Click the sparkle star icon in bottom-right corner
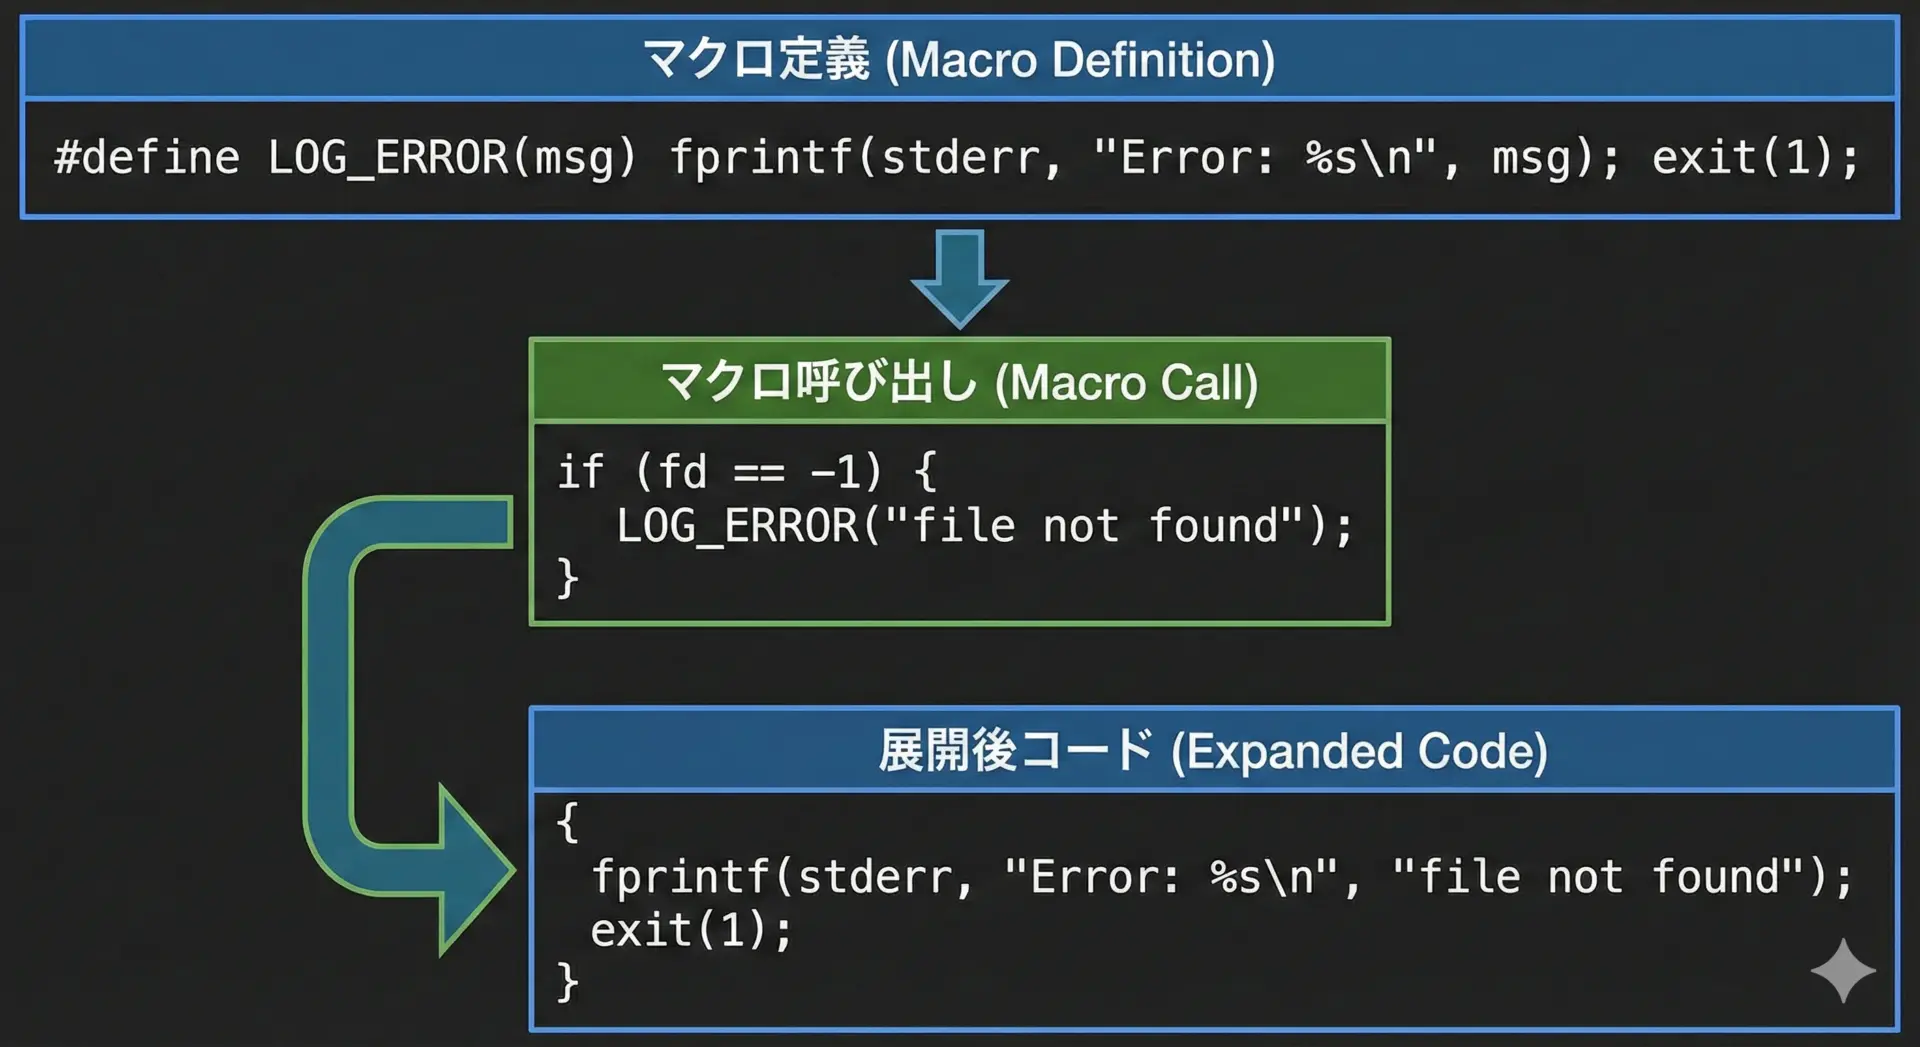The width and height of the screenshot is (1920, 1047). tap(1842, 970)
